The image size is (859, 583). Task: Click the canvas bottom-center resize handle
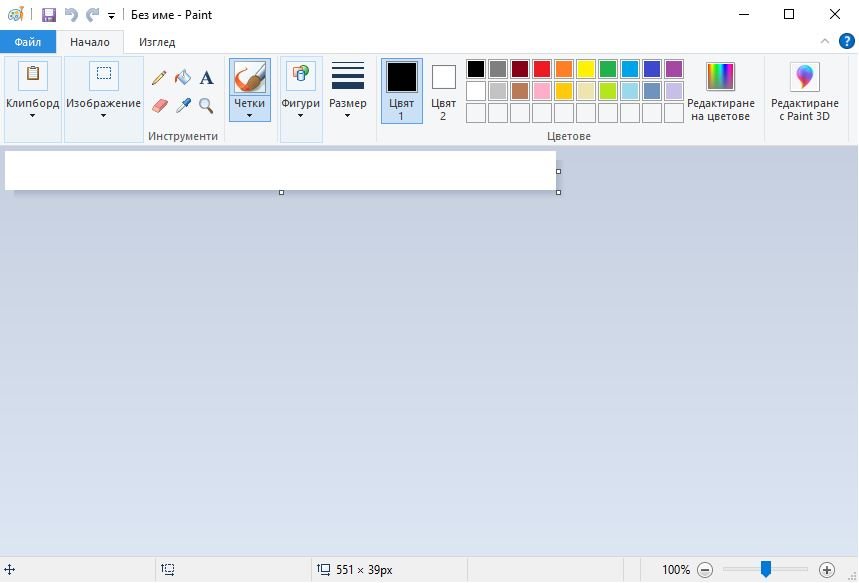click(x=282, y=192)
